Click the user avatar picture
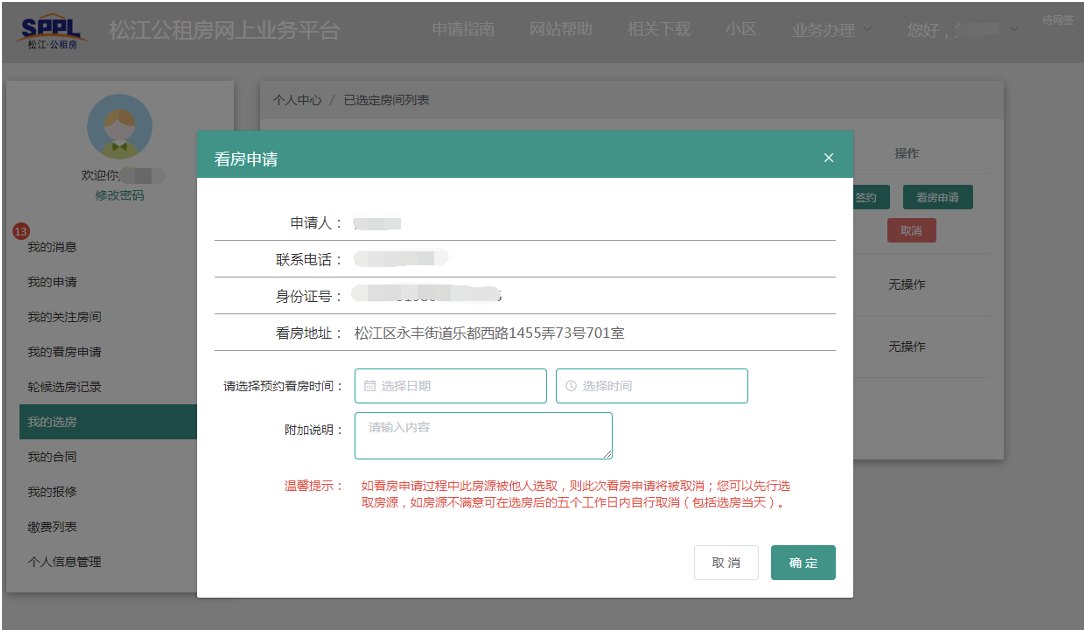This screenshot has width=1084, height=630. (119, 127)
